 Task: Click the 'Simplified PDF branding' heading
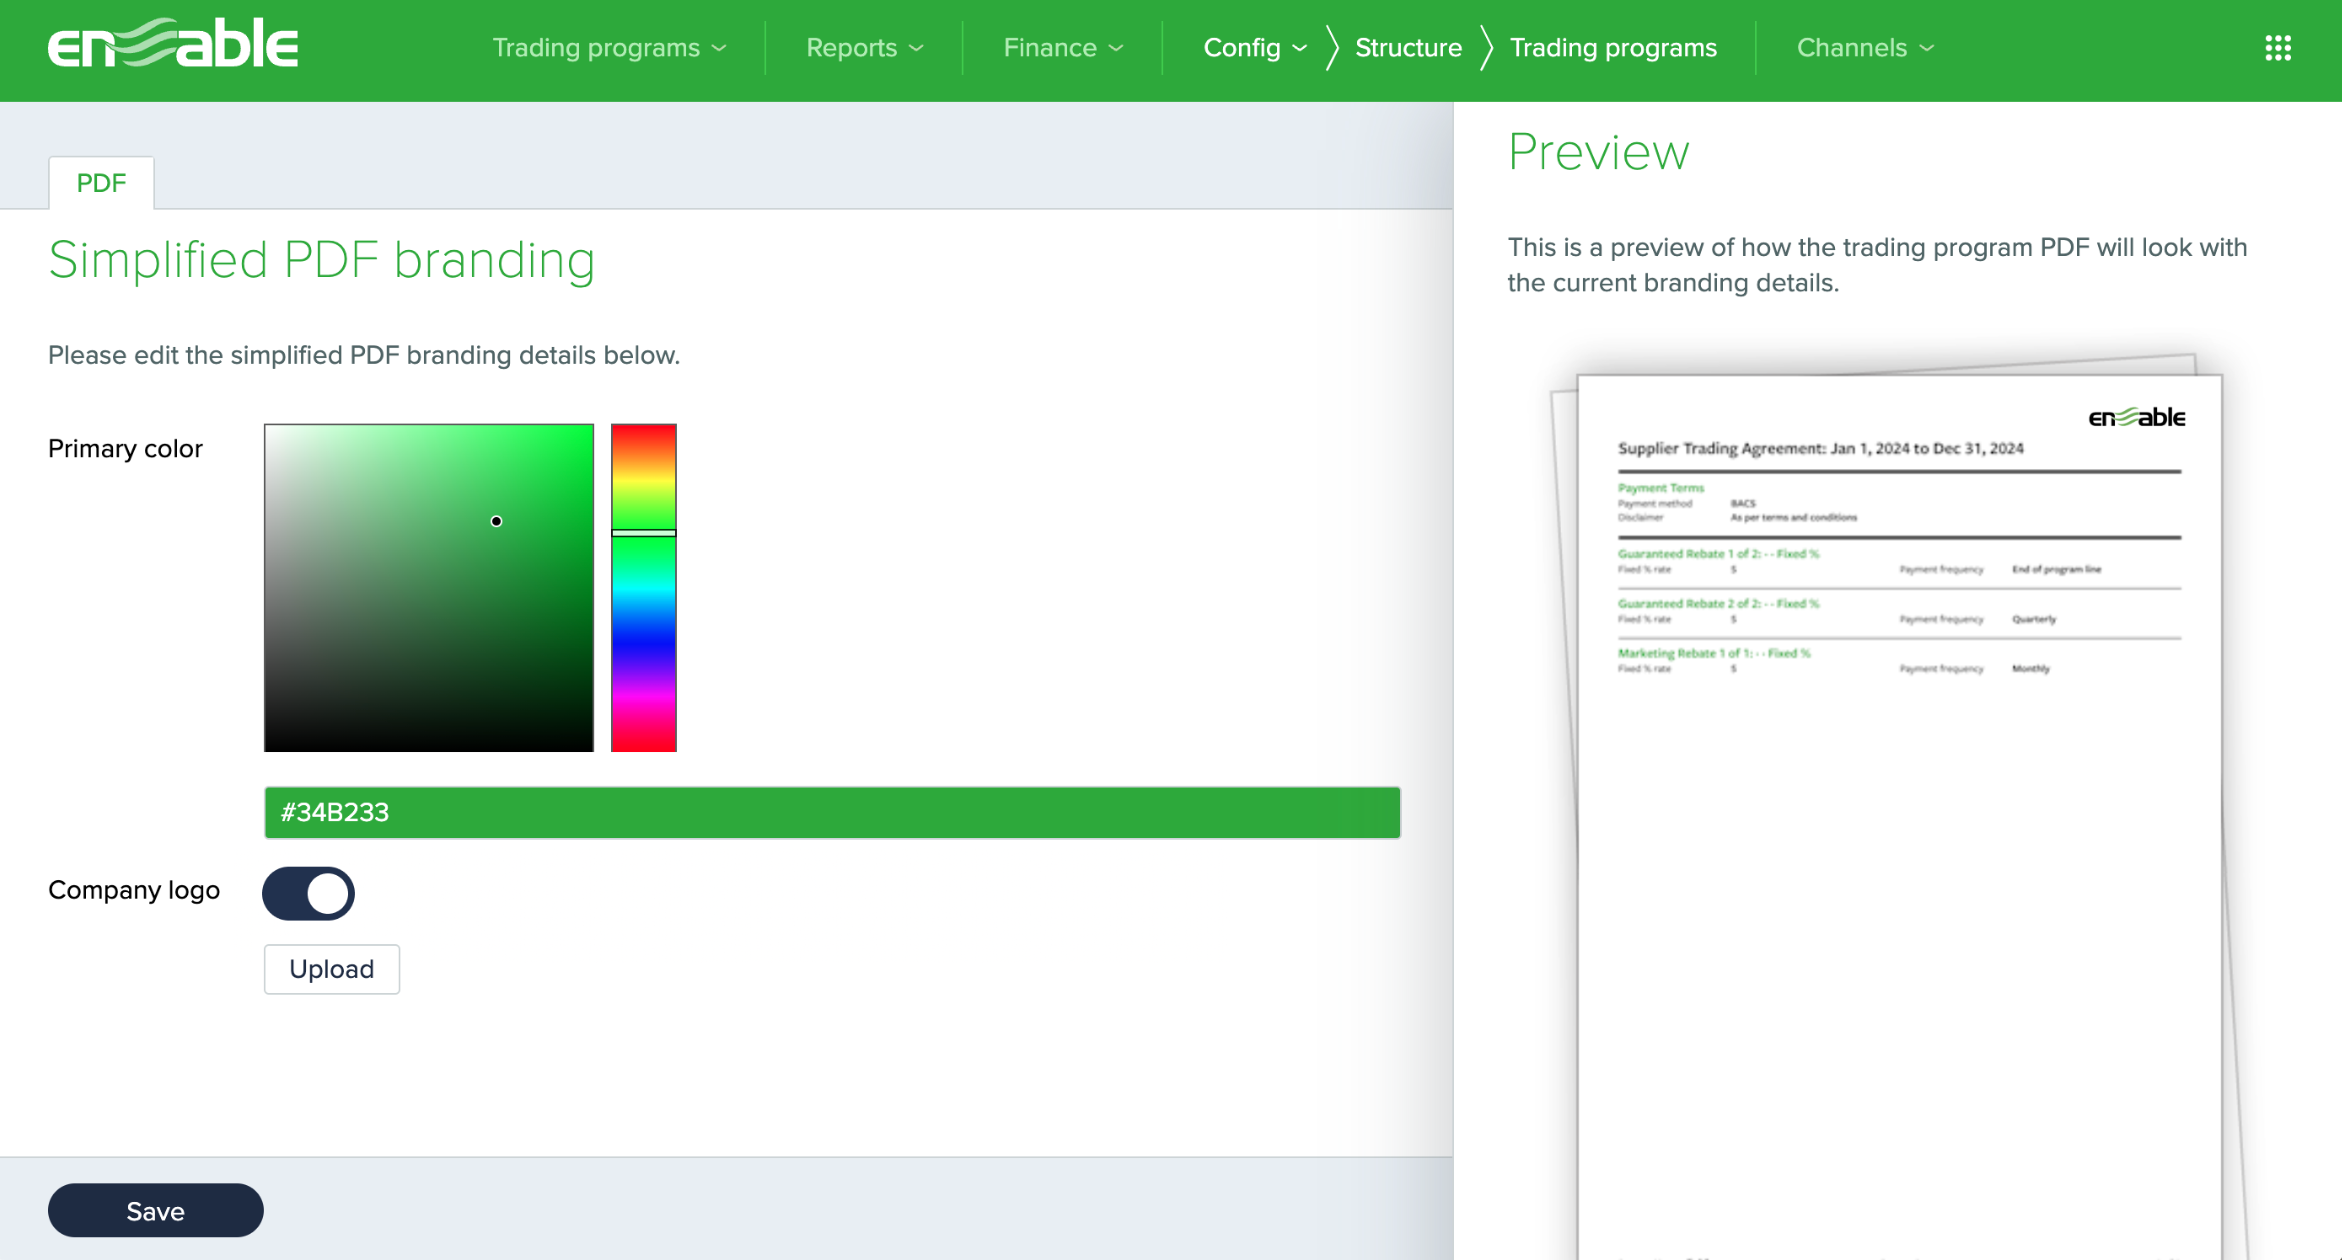[x=322, y=260]
